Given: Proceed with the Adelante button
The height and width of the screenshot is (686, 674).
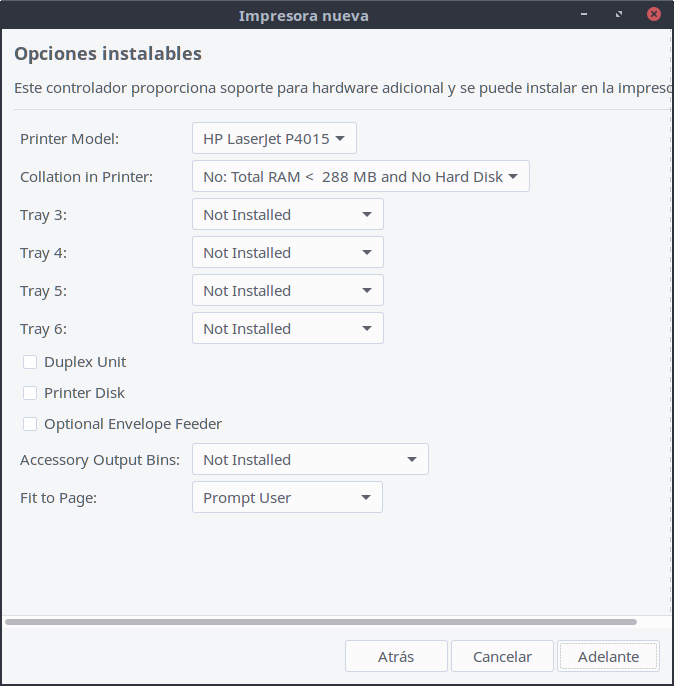Looking at the screenshot, I should click(608, 657).
